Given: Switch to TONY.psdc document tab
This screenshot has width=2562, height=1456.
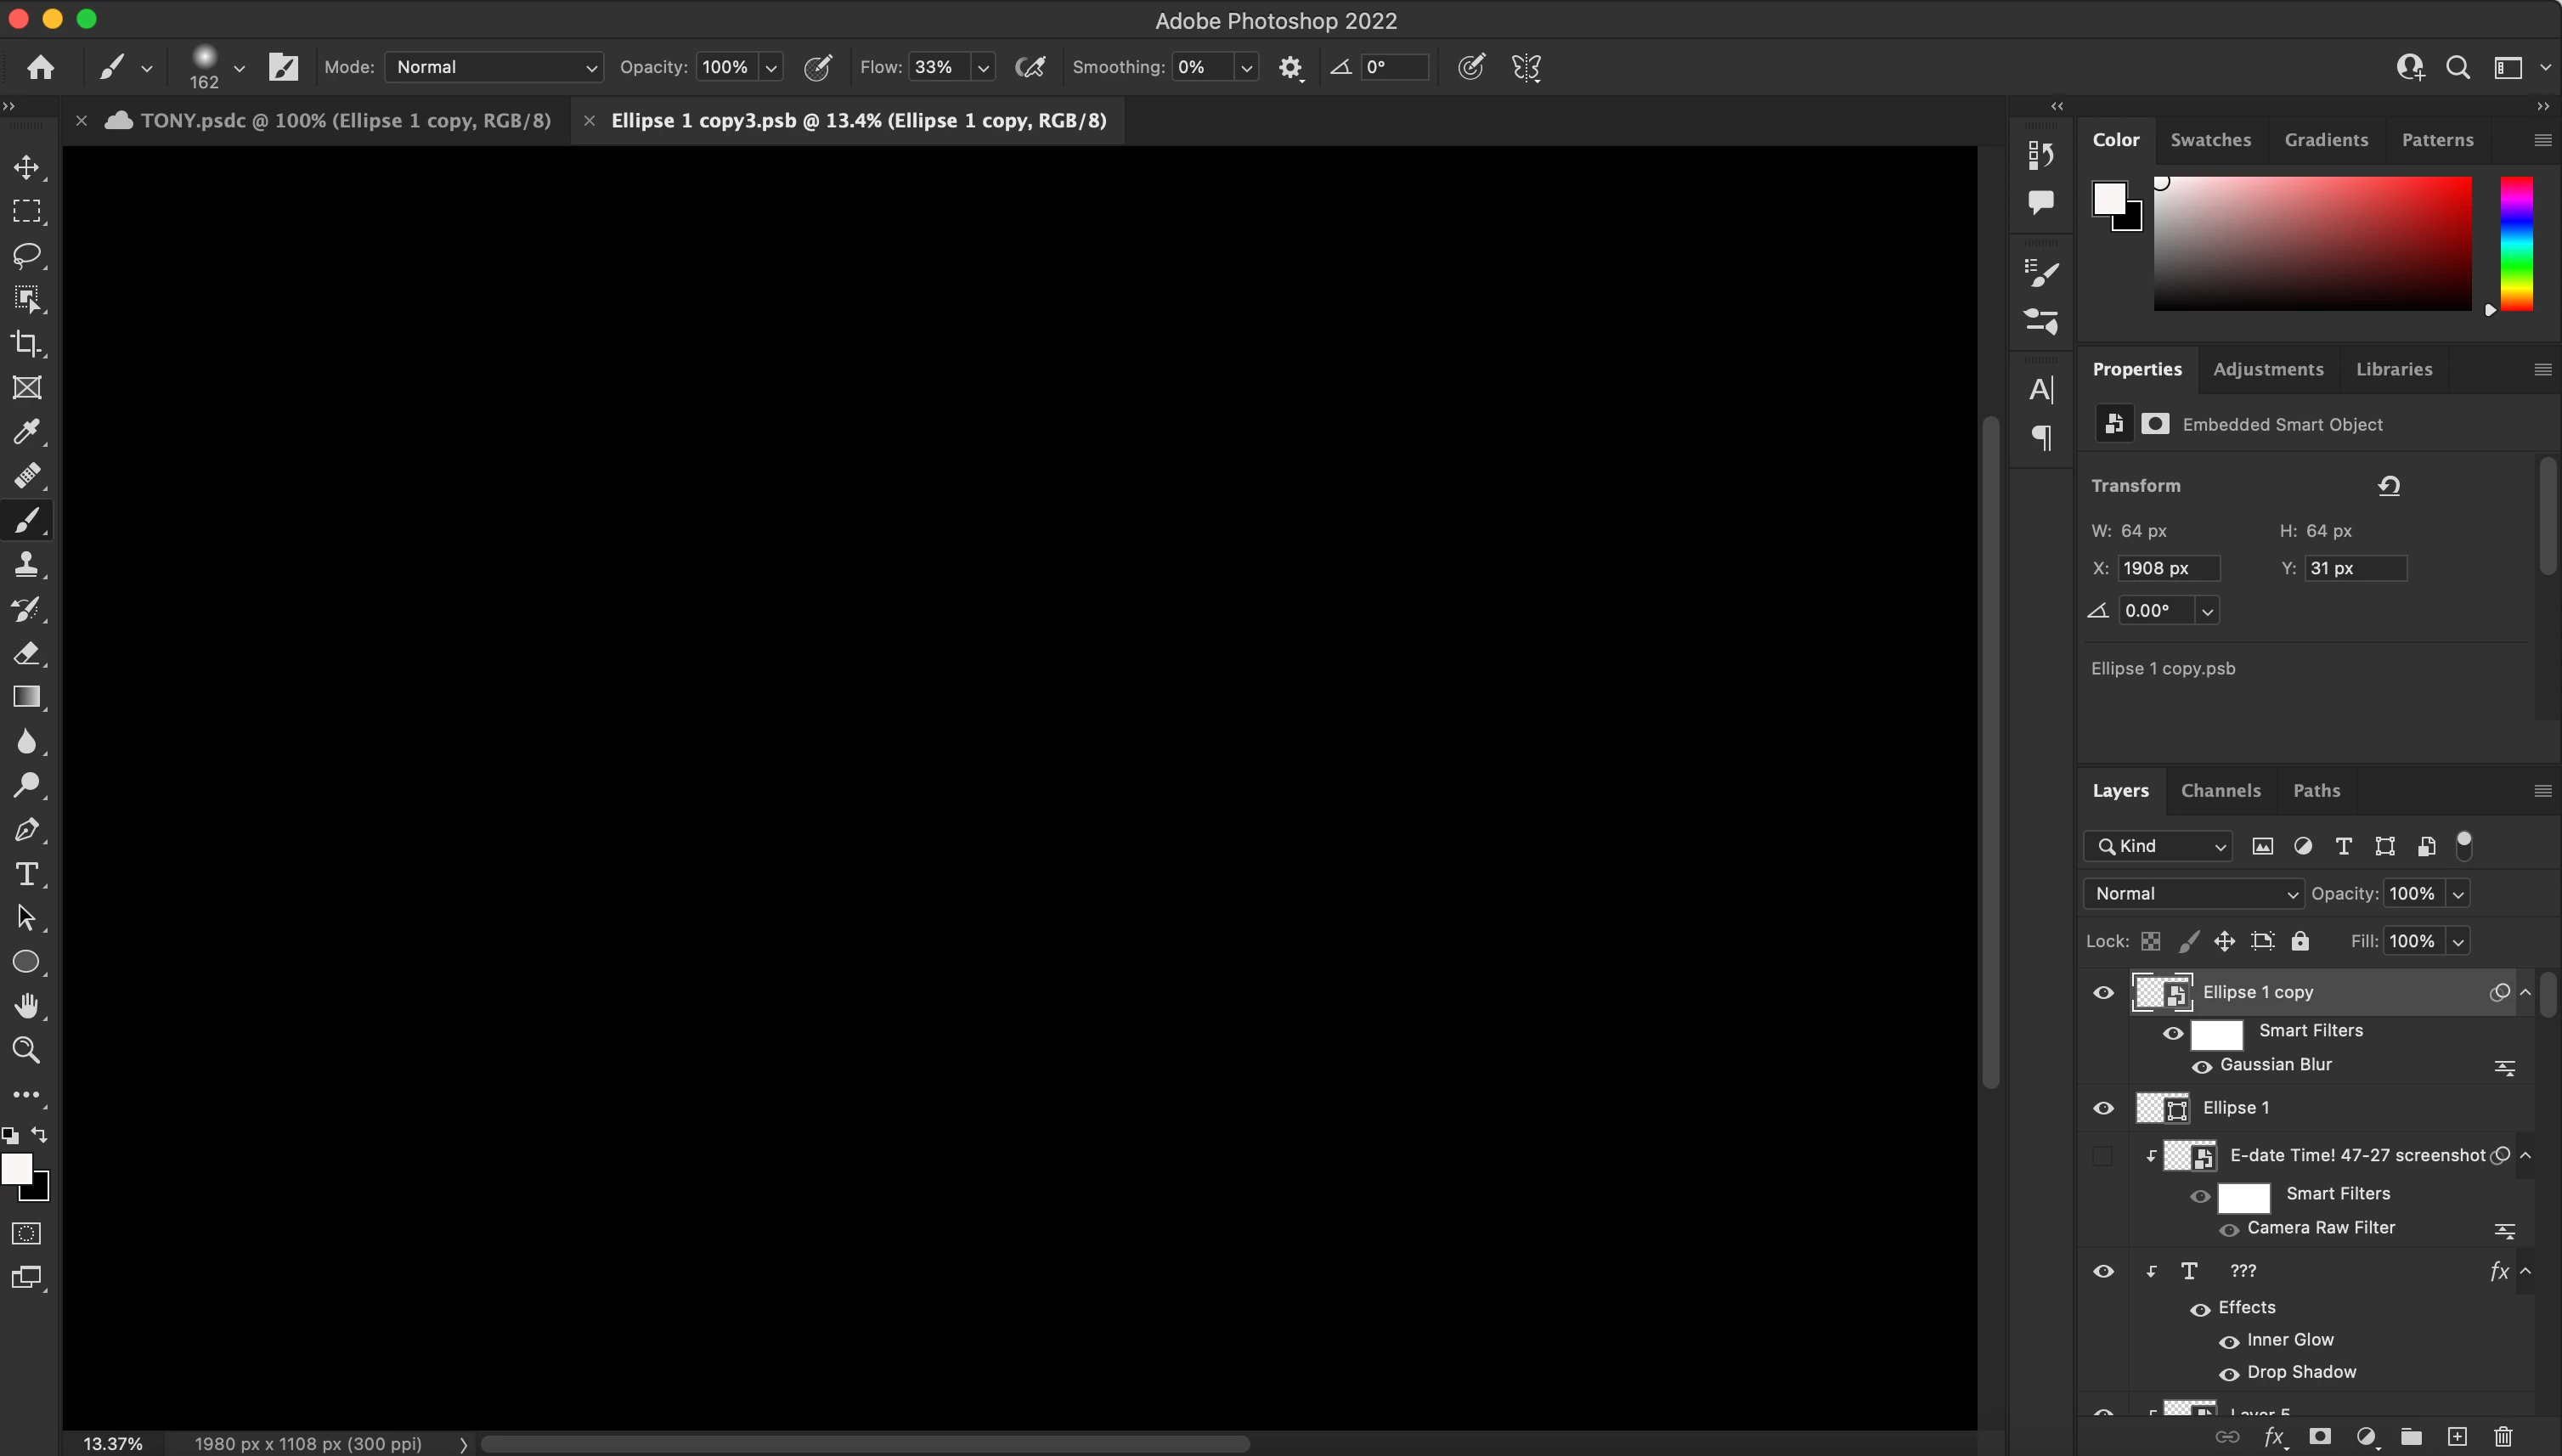Looking at the screenshot, I should tap(345, 120).
